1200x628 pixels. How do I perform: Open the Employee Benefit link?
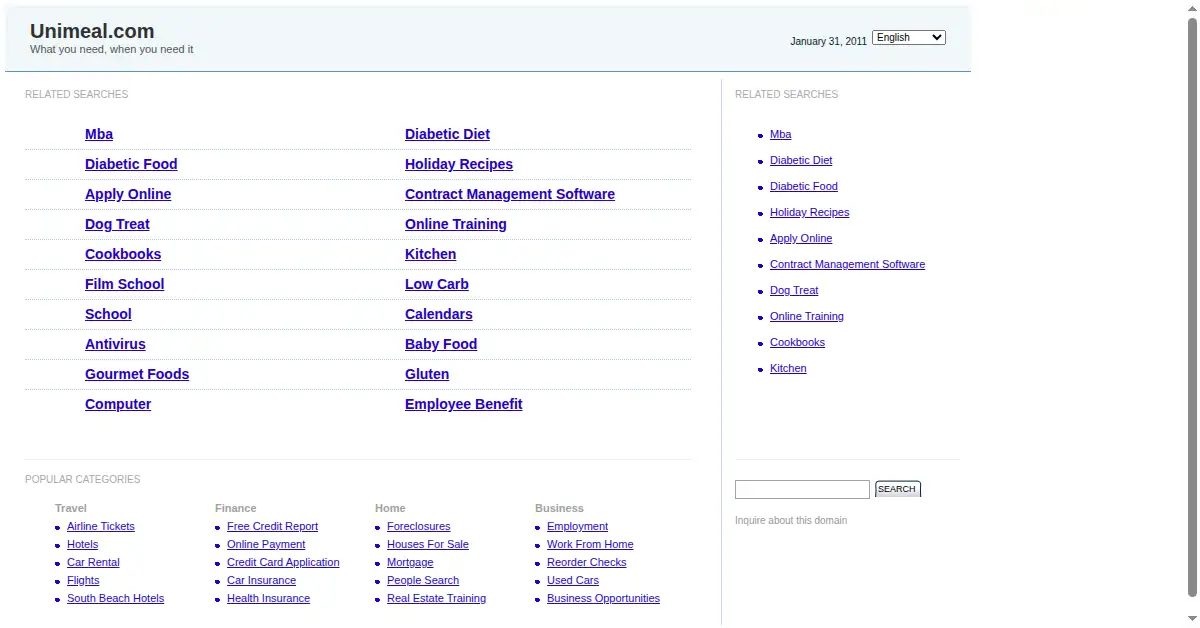464,404
